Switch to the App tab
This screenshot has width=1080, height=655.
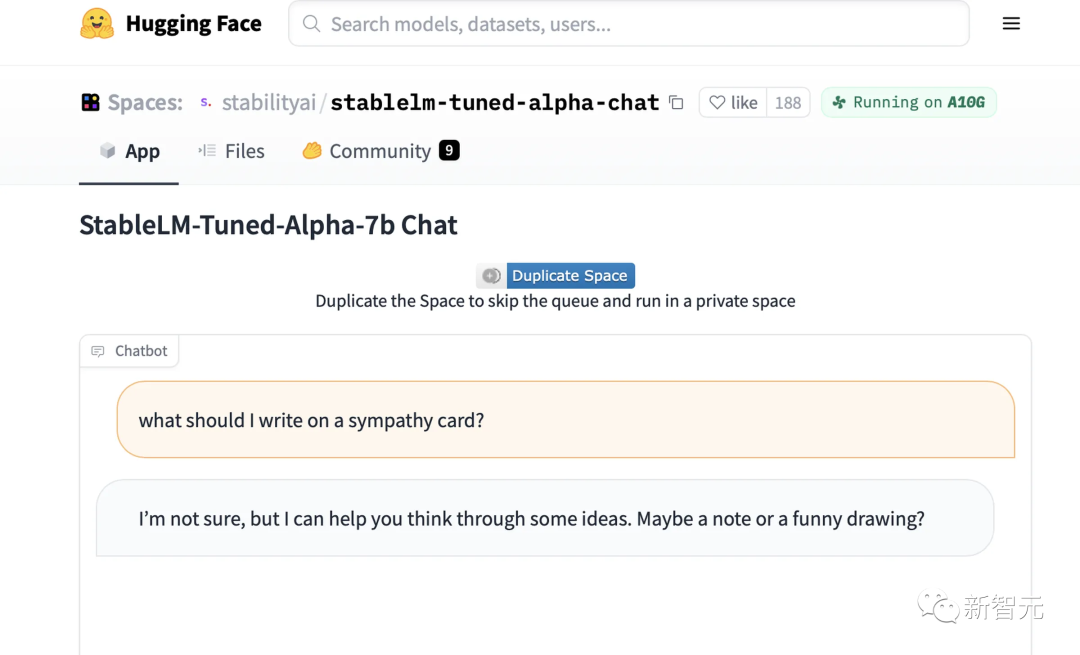129,151
